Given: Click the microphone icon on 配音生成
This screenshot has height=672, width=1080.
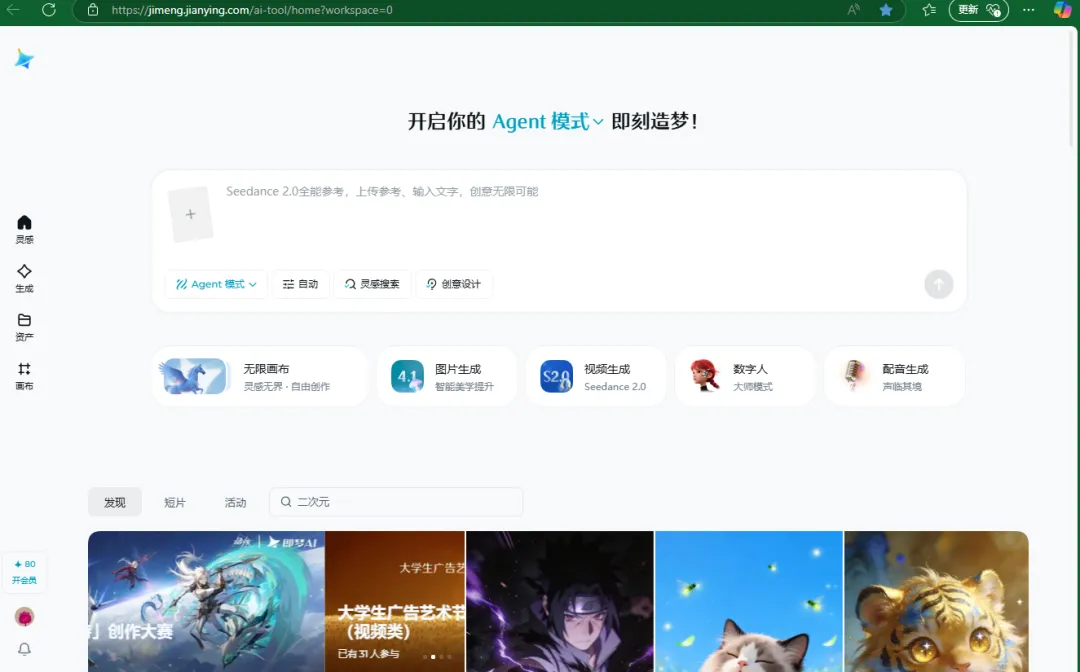Looking at the screenshot, I should click(854, 375).
